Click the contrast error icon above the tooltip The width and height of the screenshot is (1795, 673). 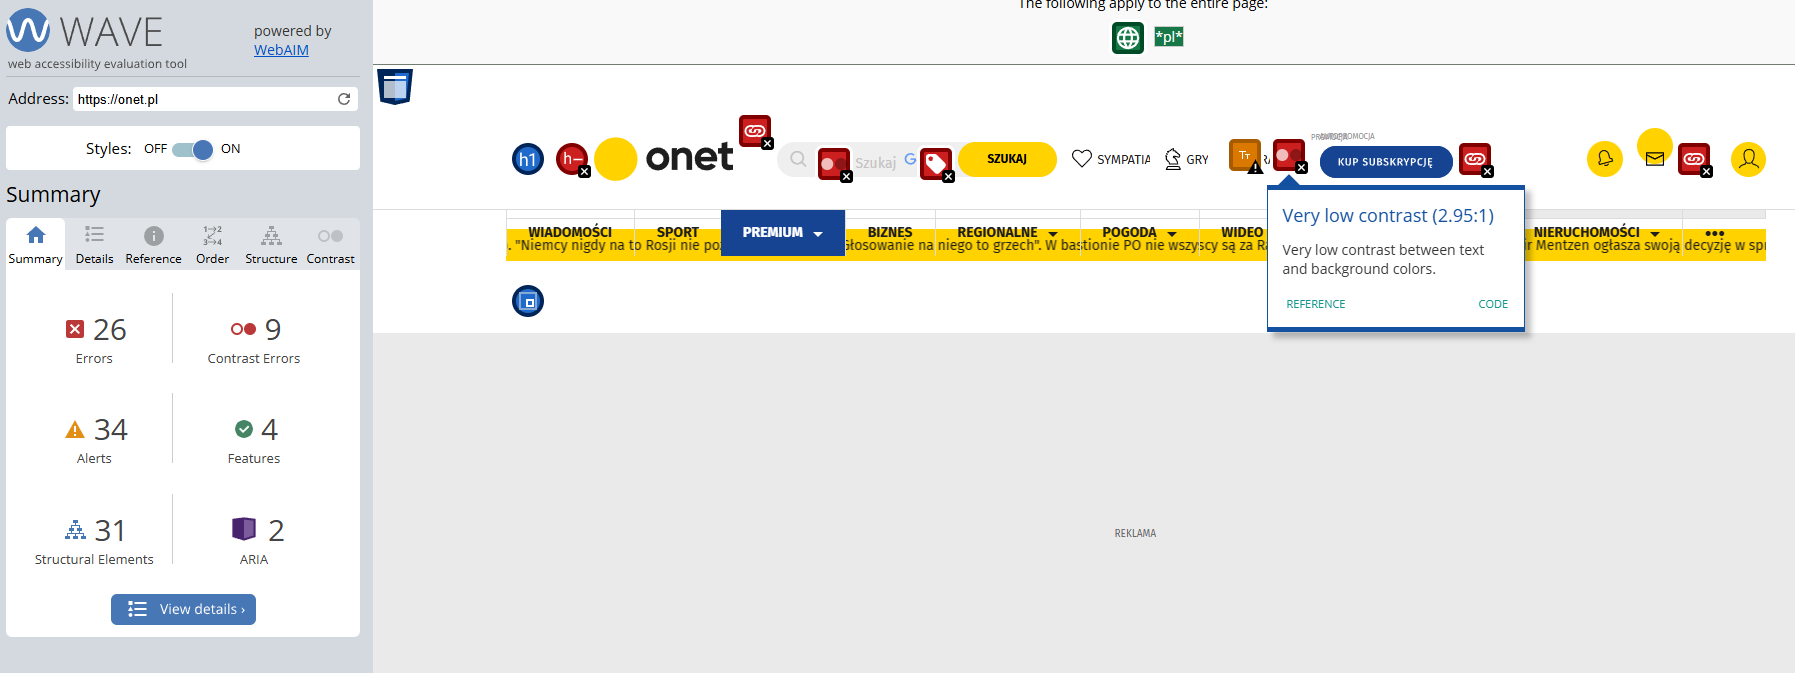pos(1289,155)
